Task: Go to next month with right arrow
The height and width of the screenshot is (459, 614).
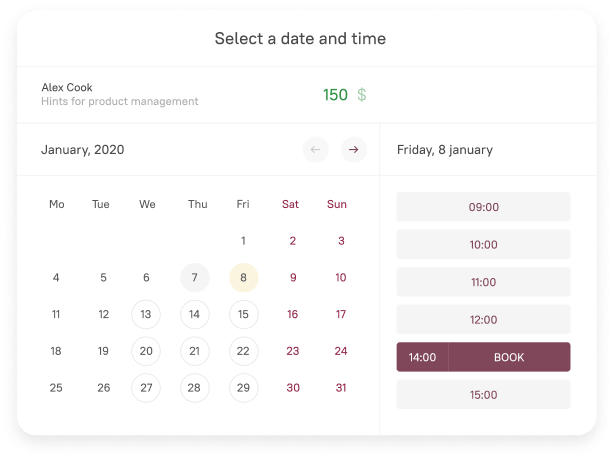Action: tap(352, 150)
